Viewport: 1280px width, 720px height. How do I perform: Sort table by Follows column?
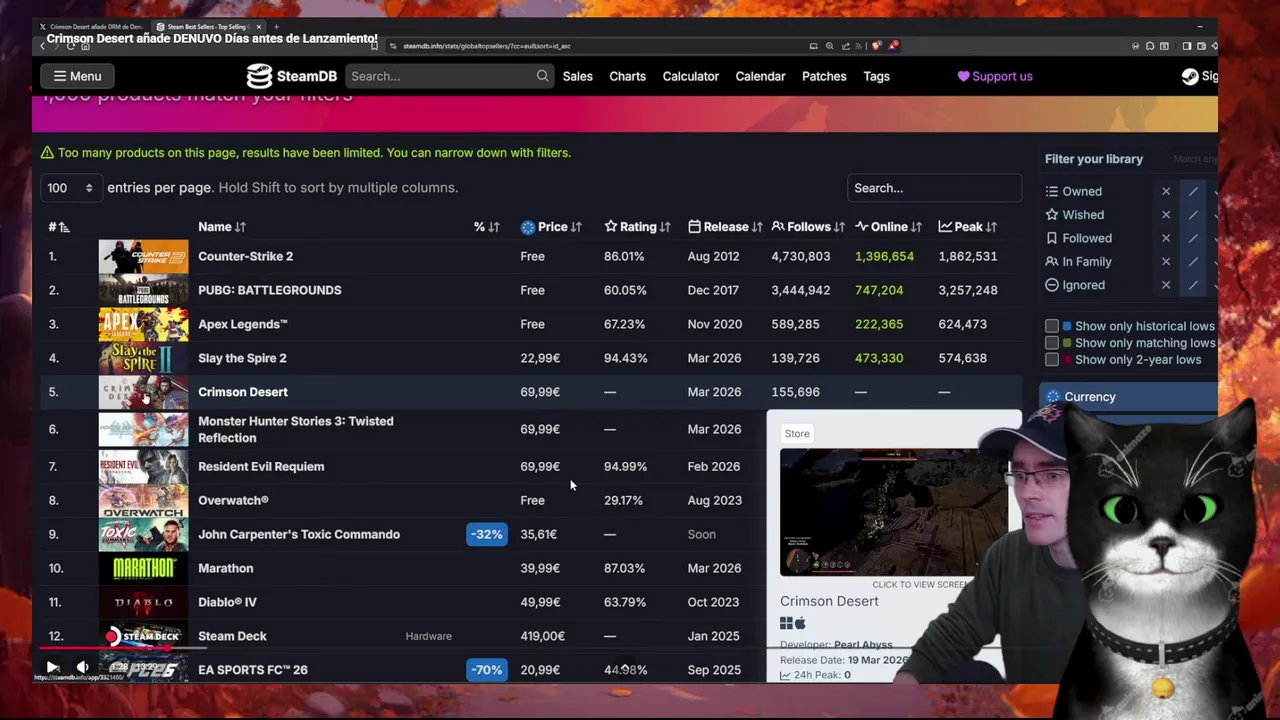coord(809,227)
